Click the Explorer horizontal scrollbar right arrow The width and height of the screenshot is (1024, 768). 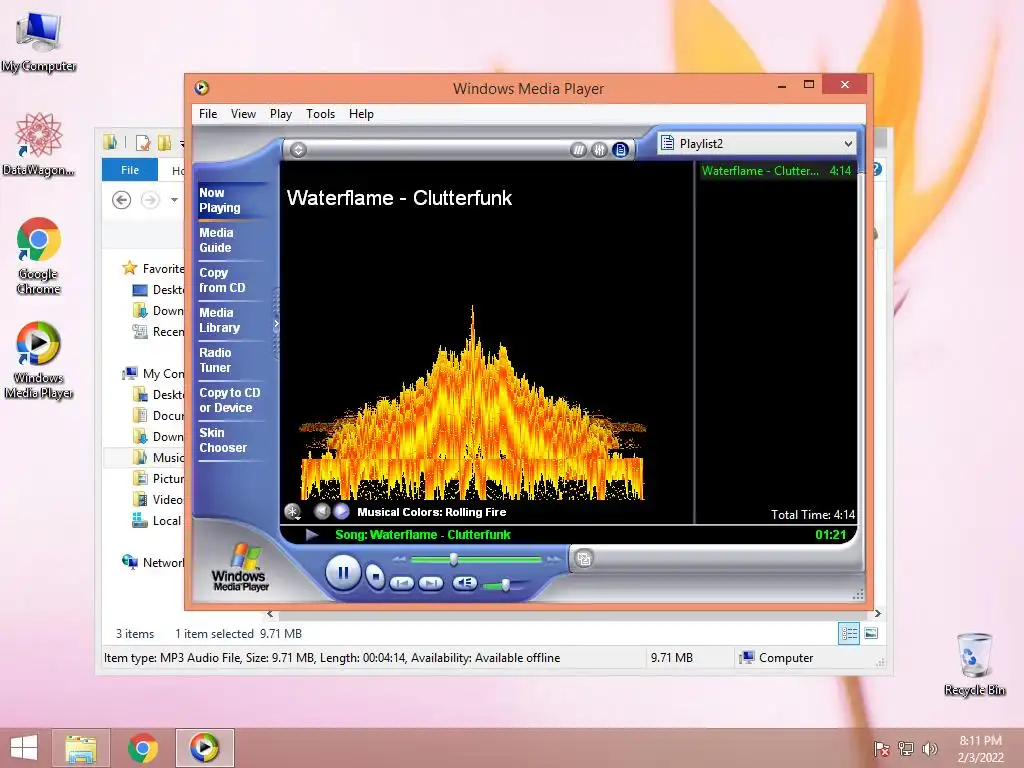(x=877, y=614)
